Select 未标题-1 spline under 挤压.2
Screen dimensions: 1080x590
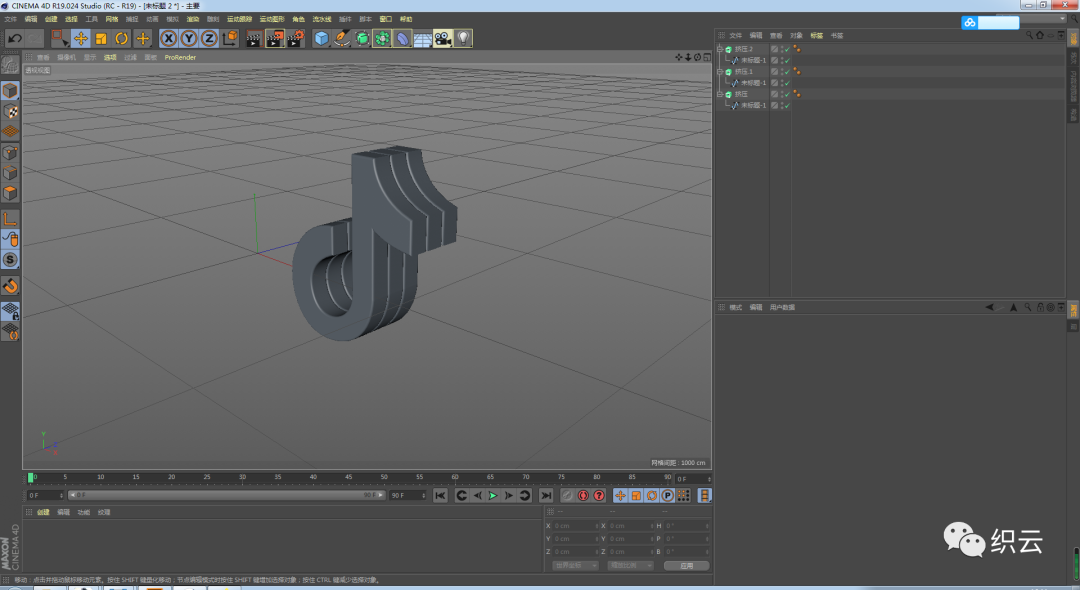click(753, 61)
